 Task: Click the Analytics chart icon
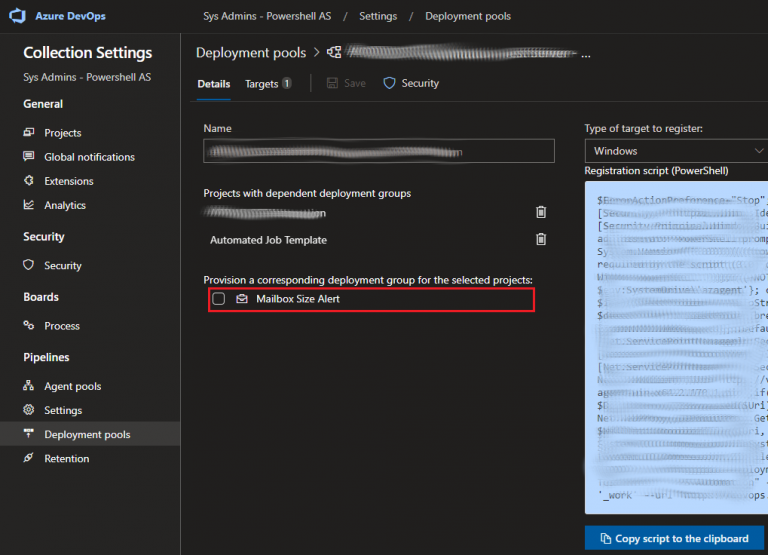coord(29,204)
